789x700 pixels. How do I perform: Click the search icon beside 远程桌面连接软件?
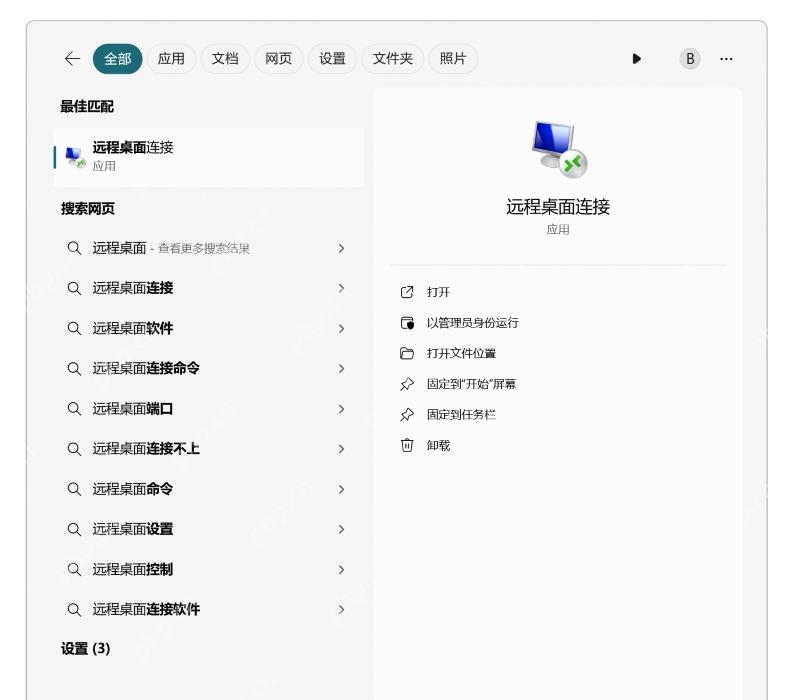coord(74,609)
